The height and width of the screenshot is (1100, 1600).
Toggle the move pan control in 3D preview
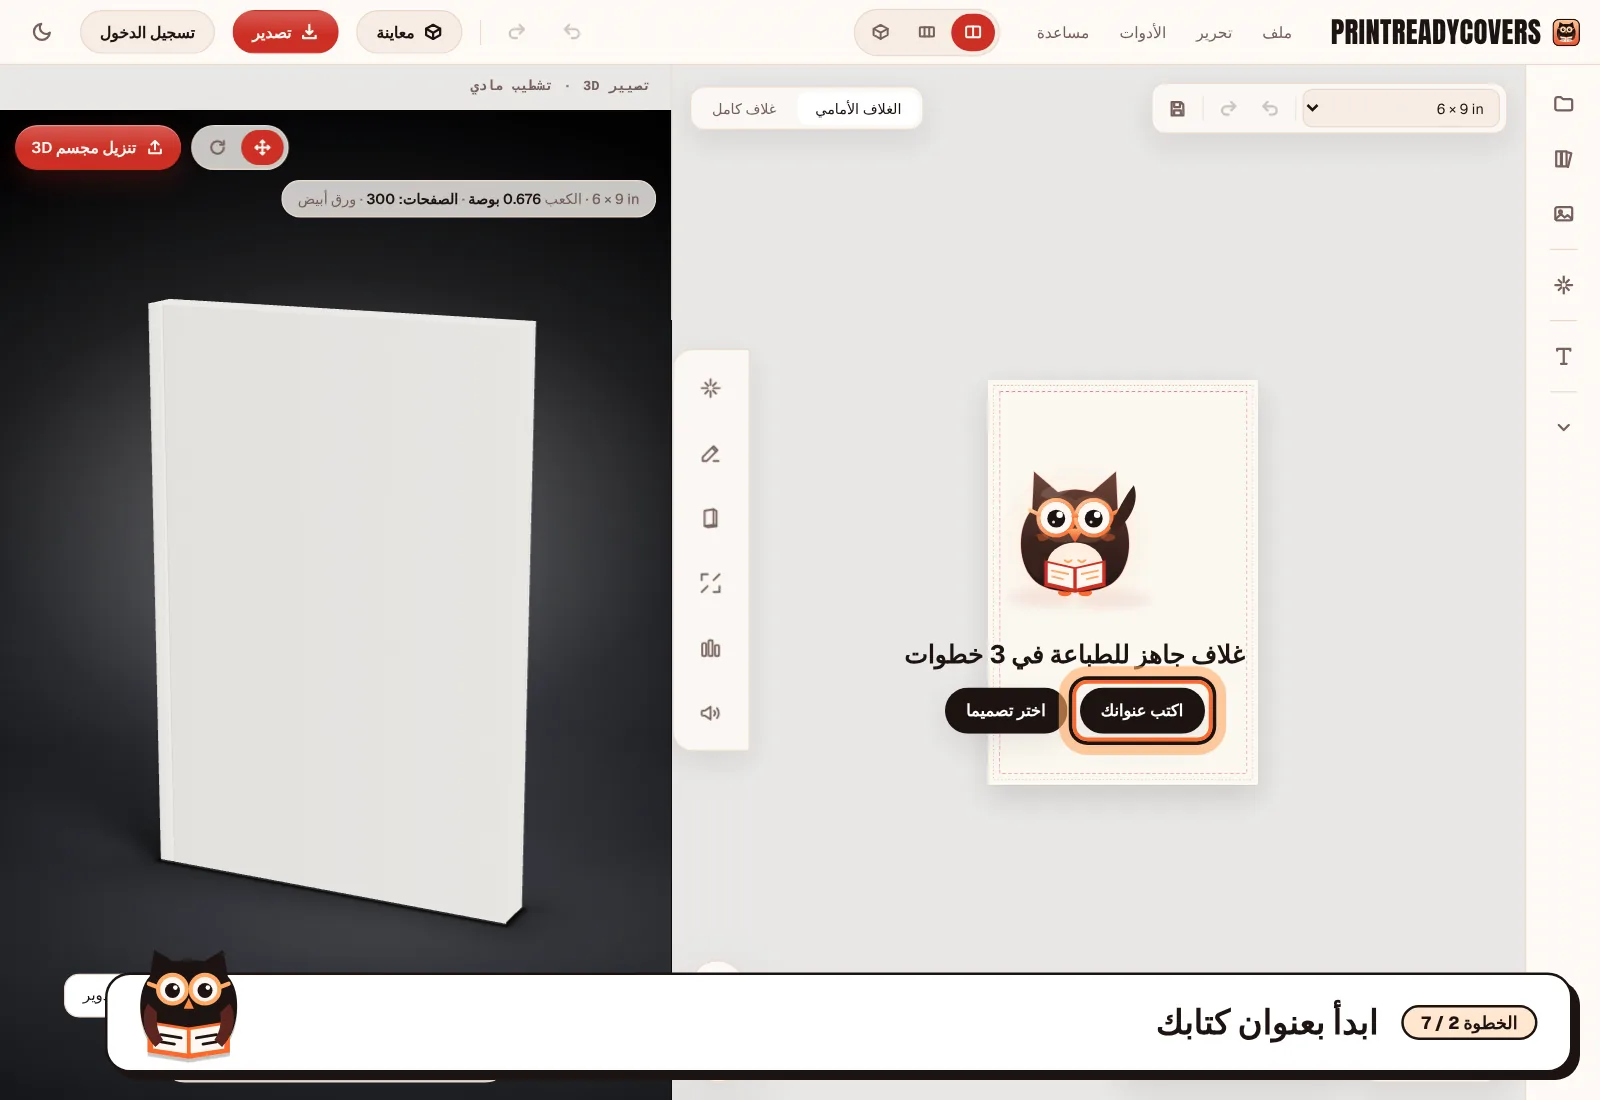(x=263, y=147)
